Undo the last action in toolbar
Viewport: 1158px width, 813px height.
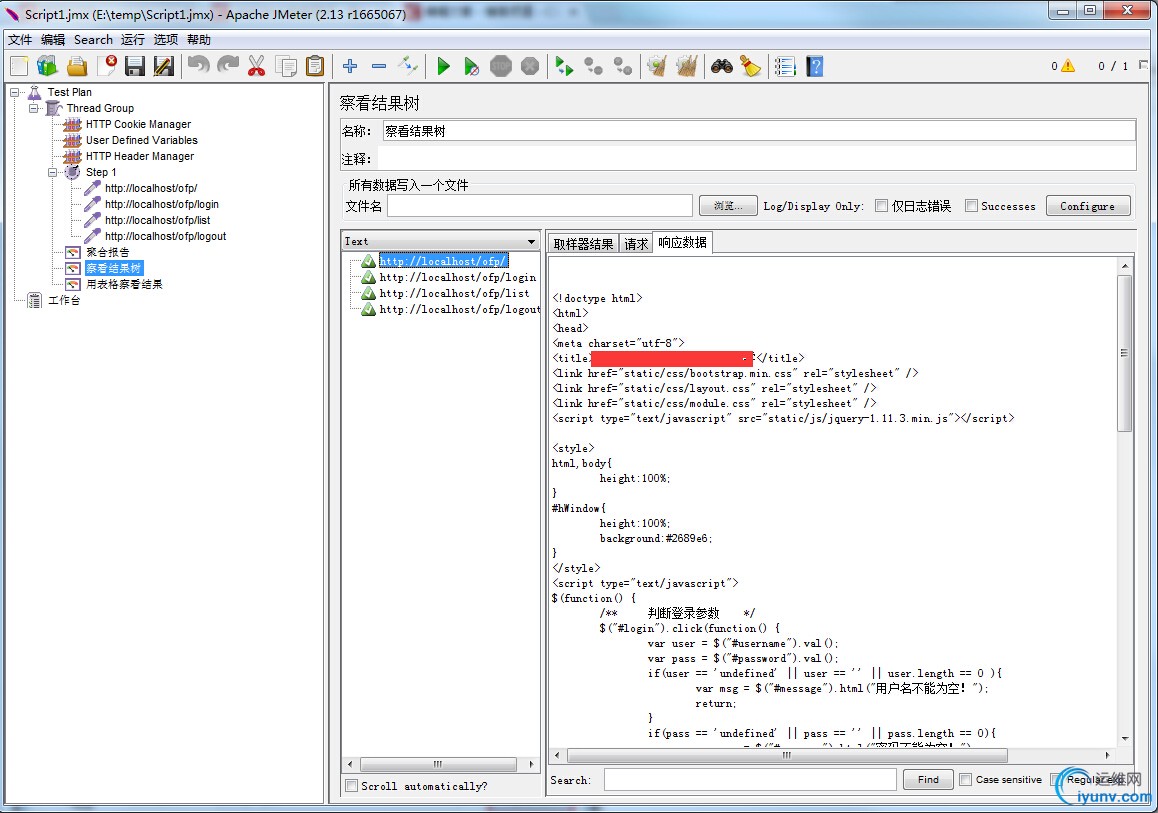[198, 66]
